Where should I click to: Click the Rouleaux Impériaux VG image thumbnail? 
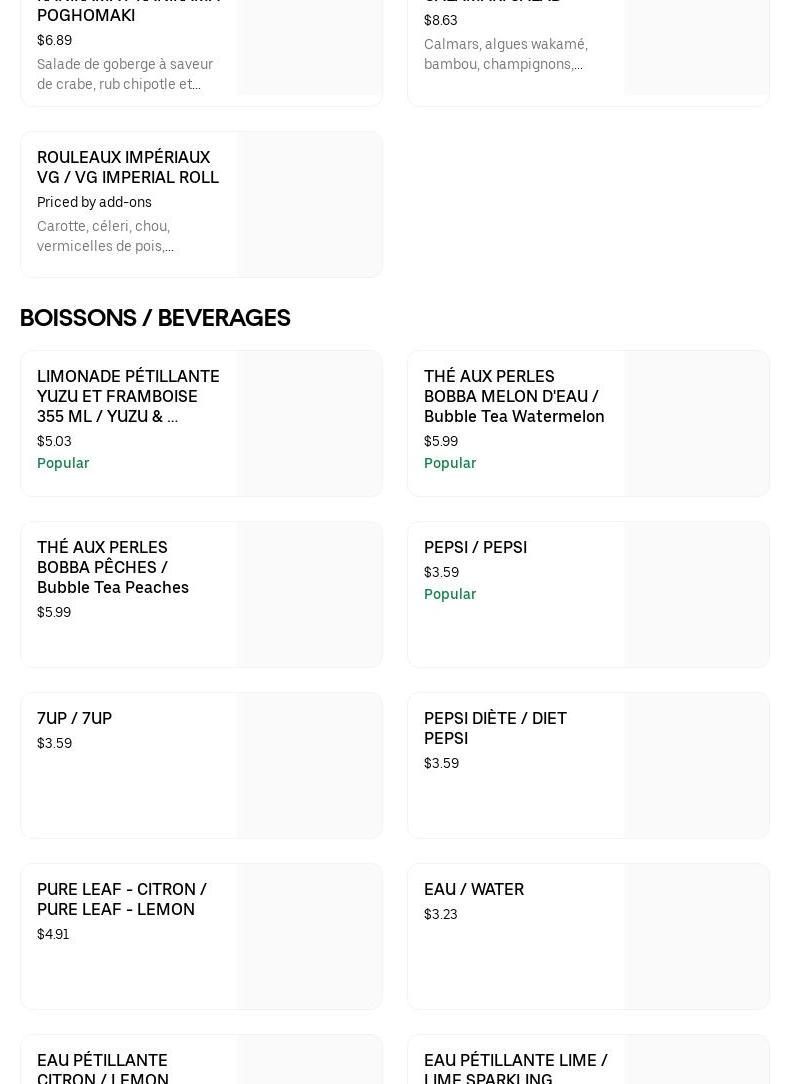[309, 204]
